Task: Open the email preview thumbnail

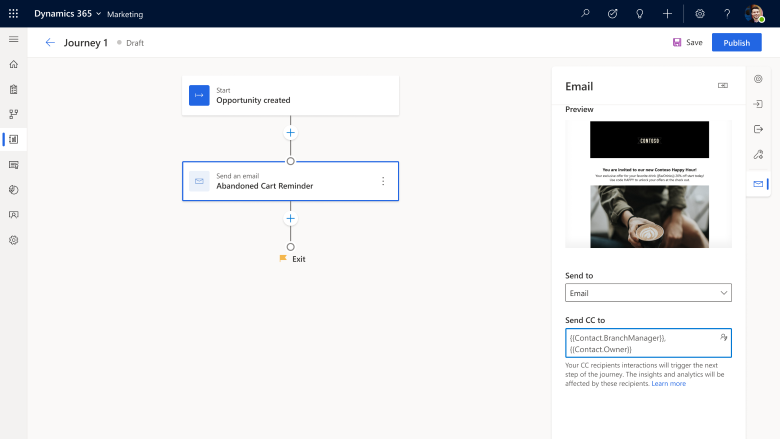Action: (x=649, y=184)
